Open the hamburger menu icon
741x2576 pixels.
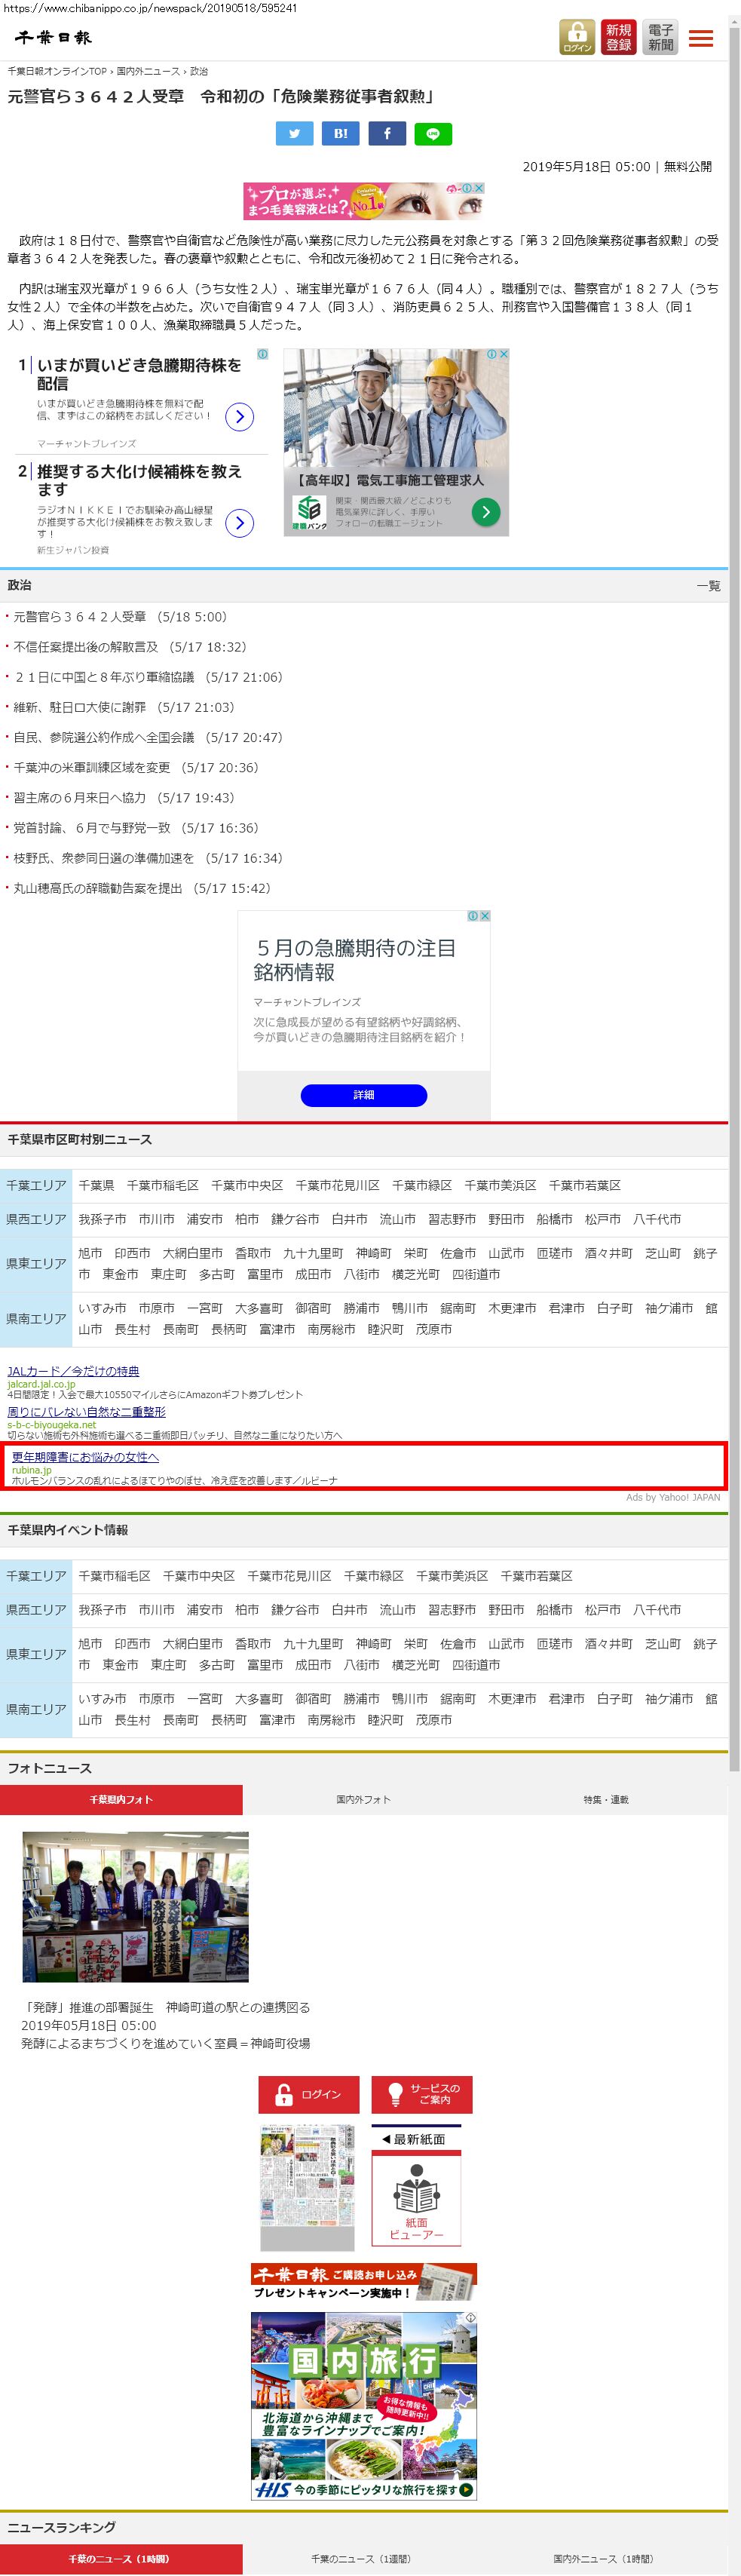click(x=701, y=38)
